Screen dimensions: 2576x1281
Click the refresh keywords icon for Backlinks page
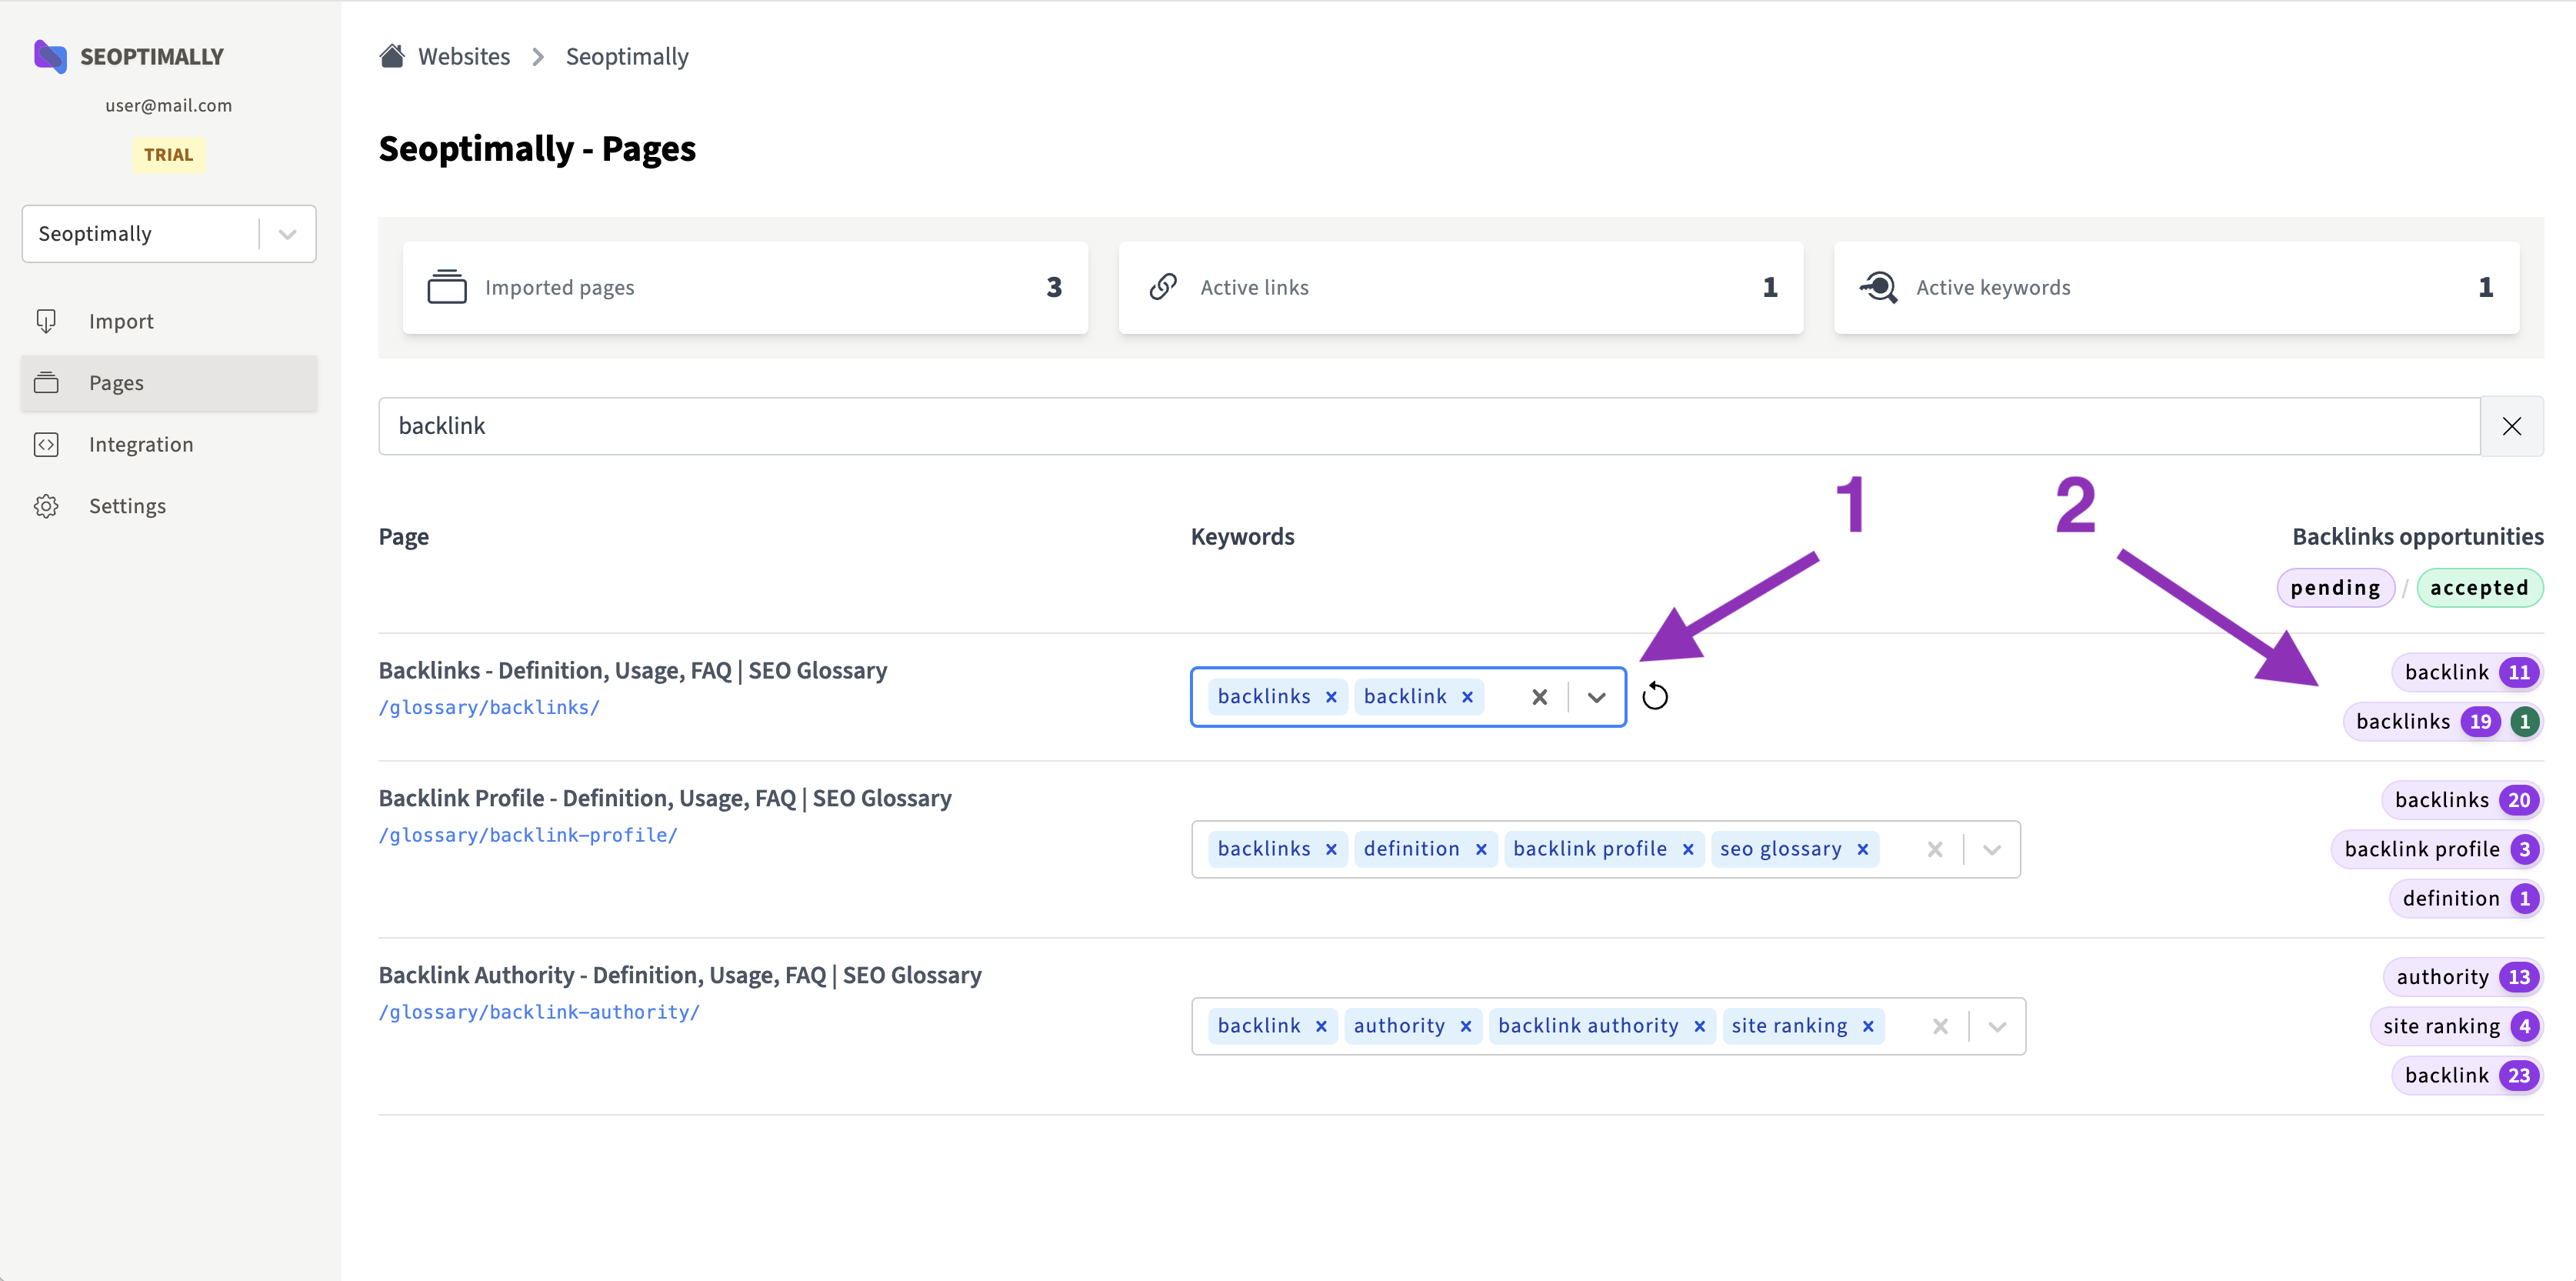(x=1655, y=696)
